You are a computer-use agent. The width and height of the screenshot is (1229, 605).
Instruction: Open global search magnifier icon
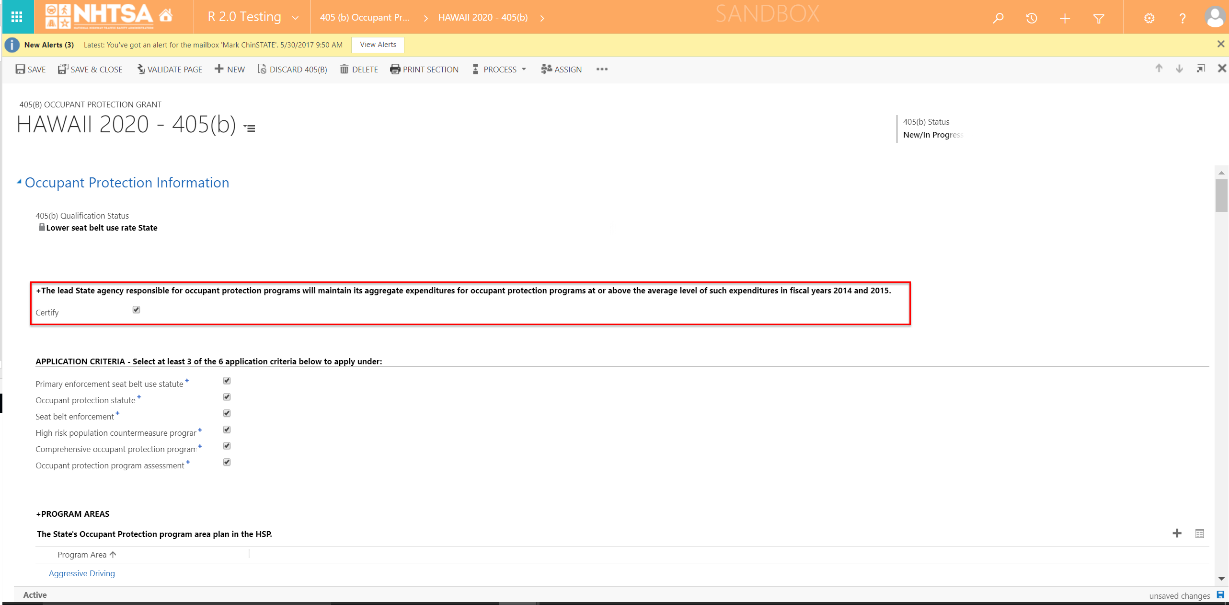(998, 18)
